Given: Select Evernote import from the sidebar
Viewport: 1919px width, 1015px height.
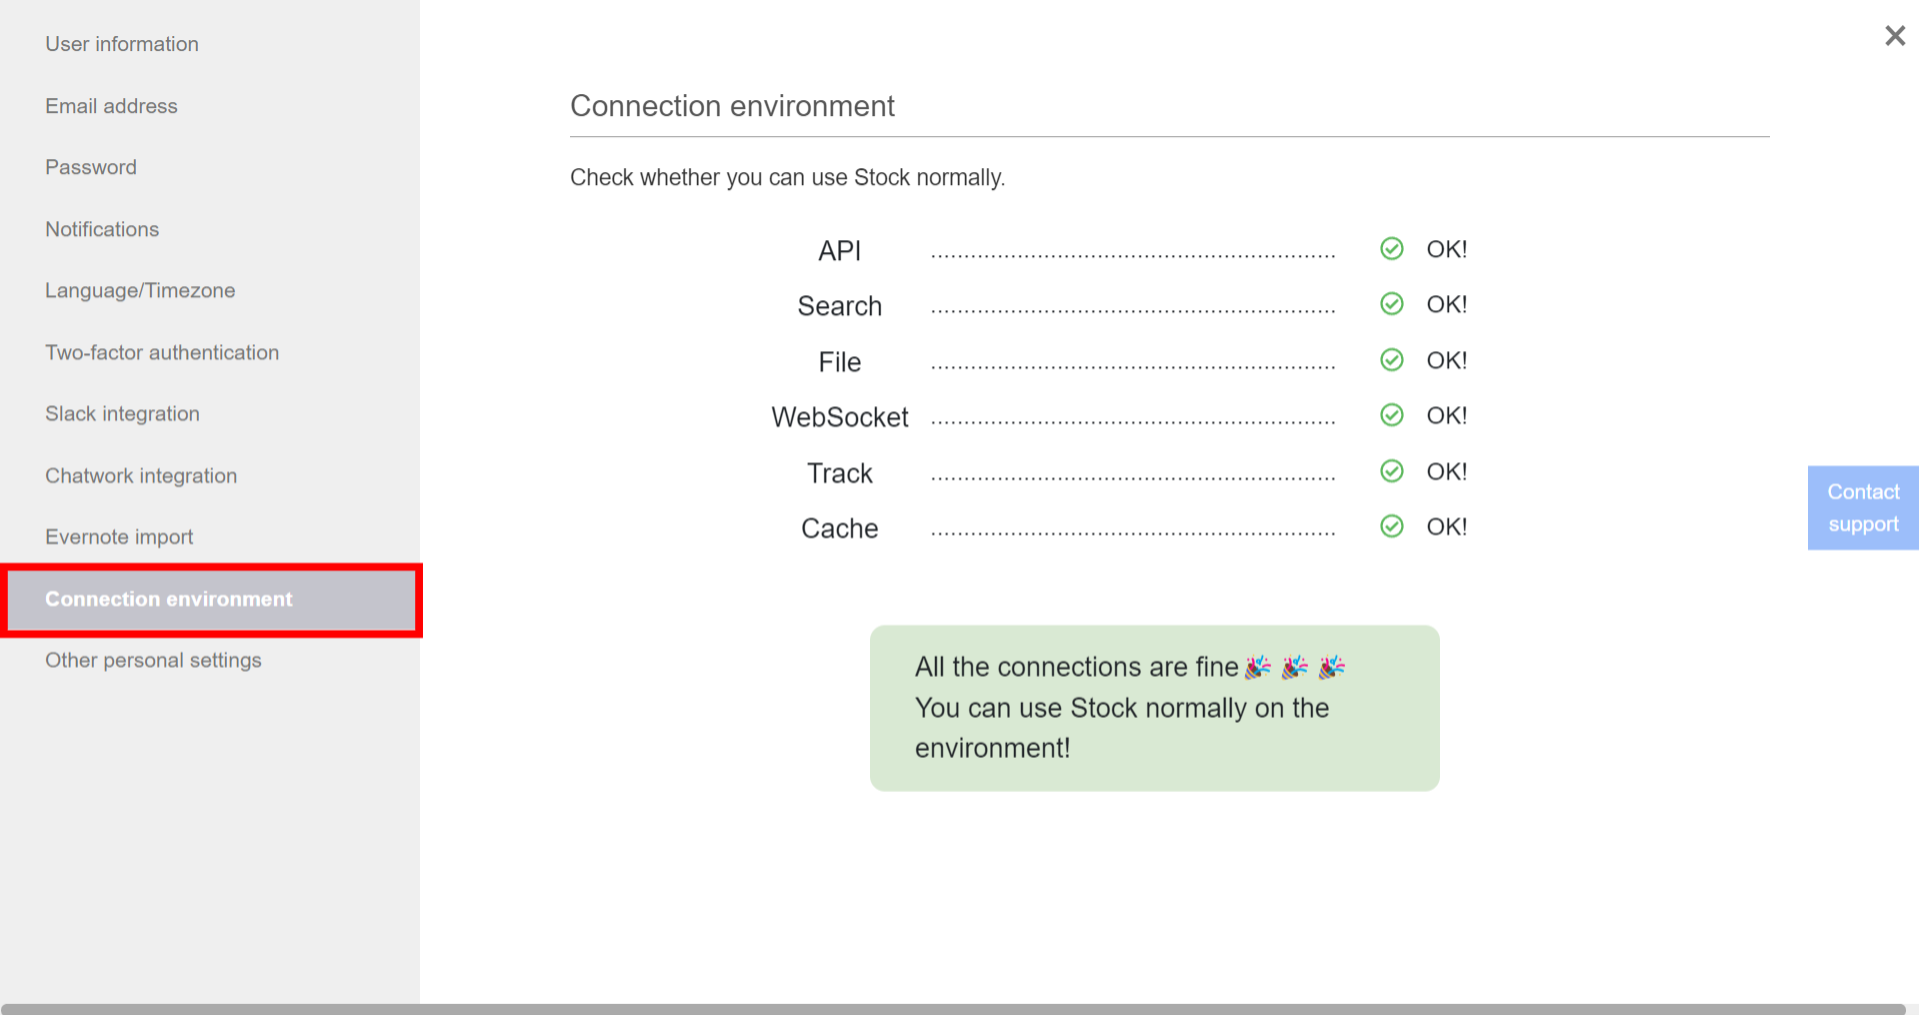Looking at the screenshot, I should pos(119,537).
